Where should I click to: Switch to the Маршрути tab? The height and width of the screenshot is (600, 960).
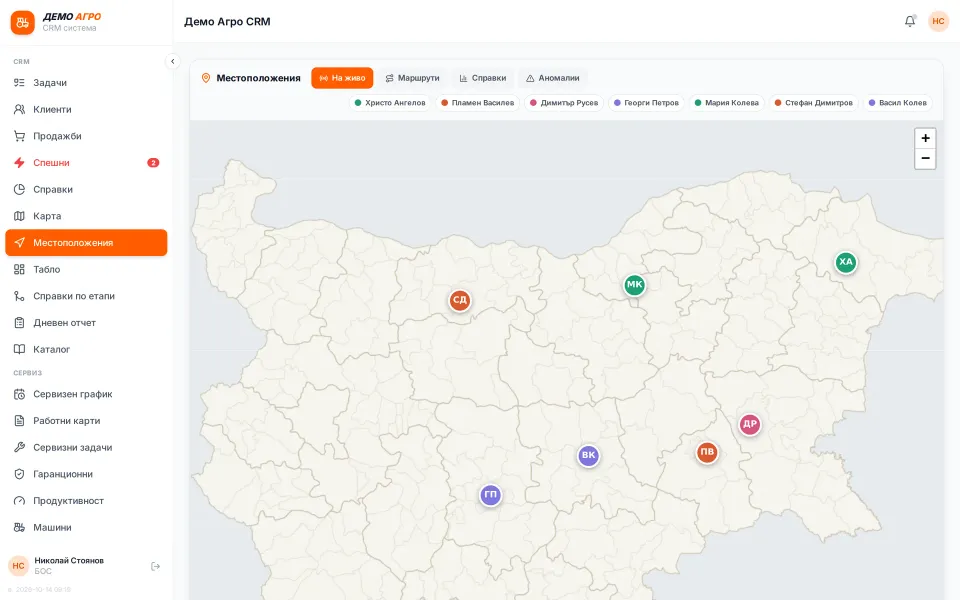click(x=412, y=78)
